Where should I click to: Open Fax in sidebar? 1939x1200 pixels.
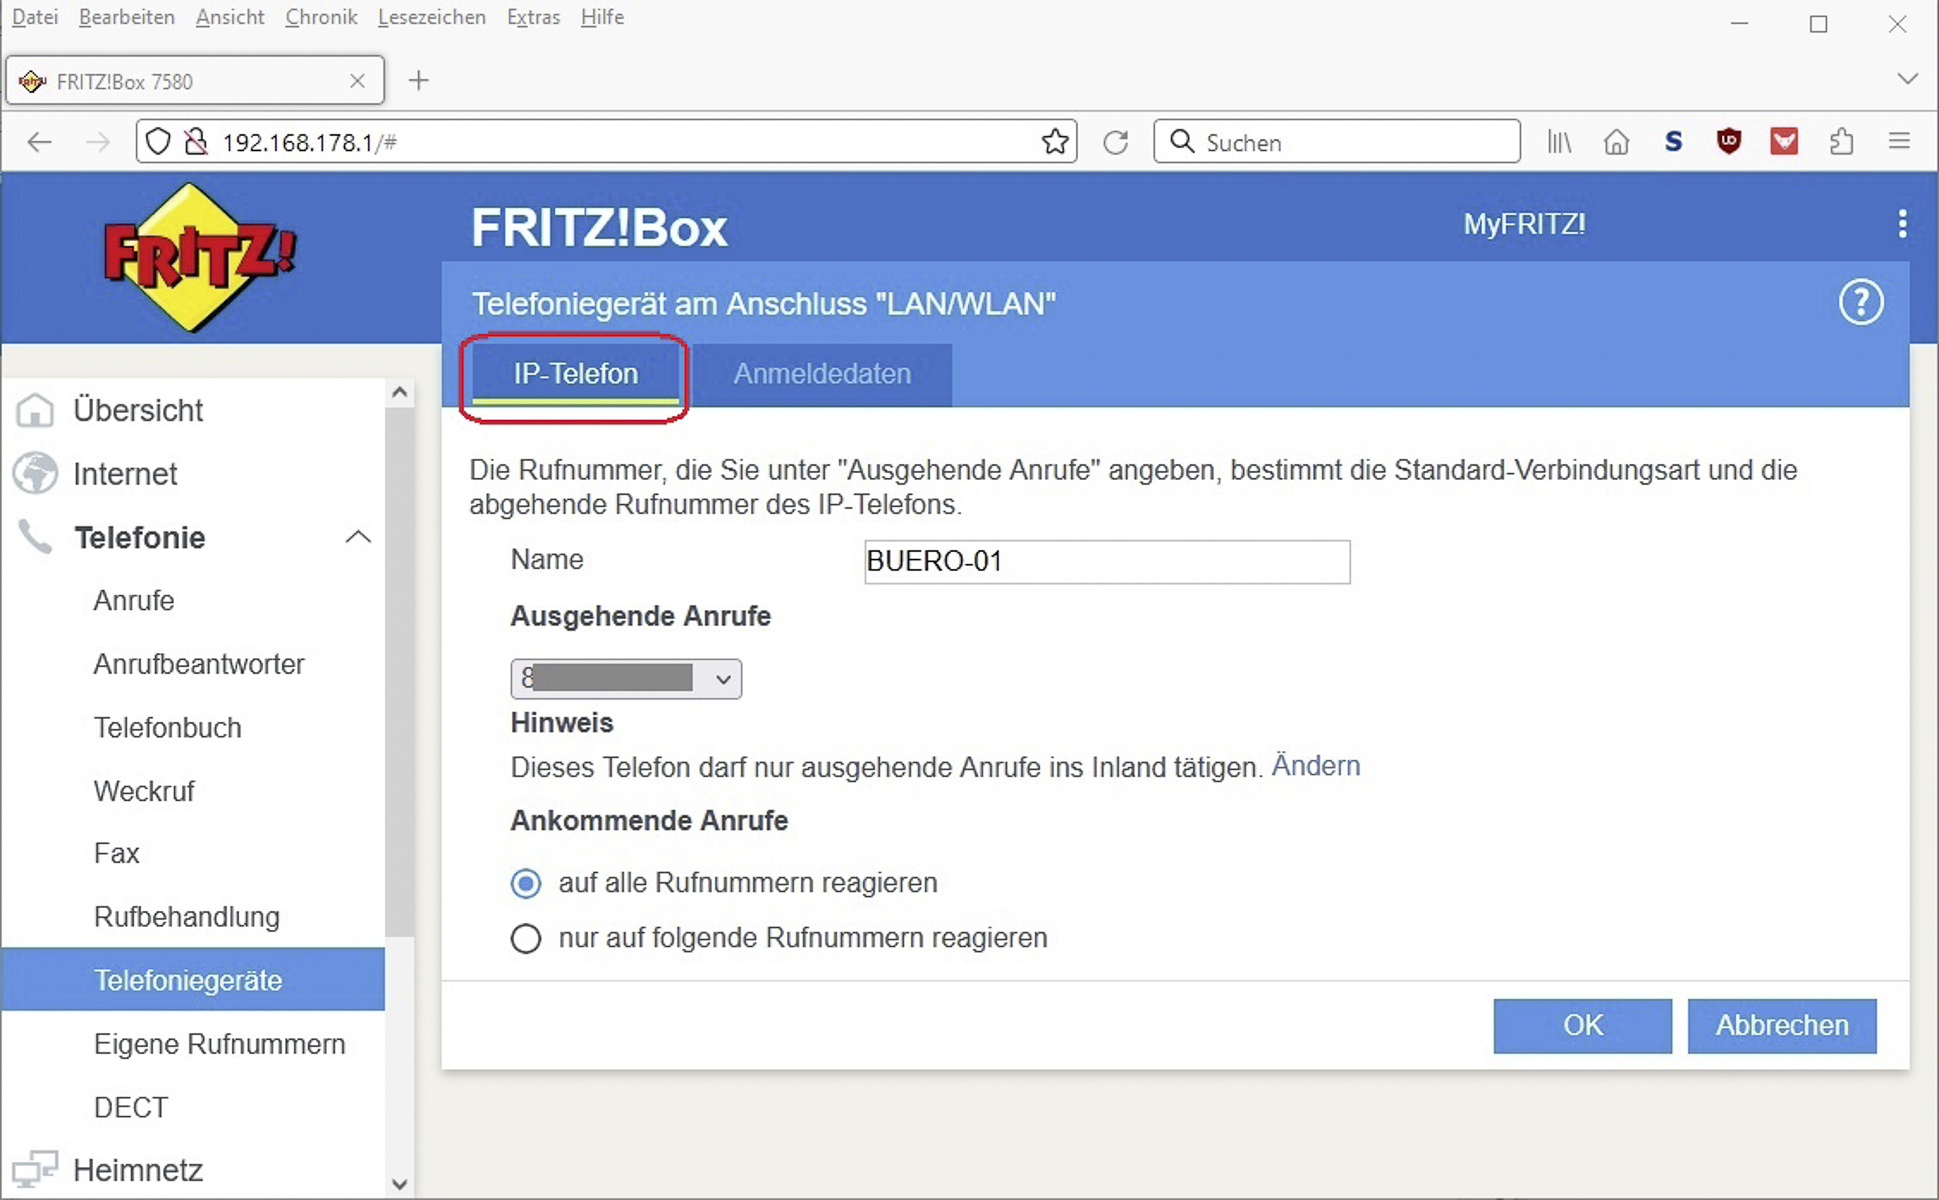116,854
